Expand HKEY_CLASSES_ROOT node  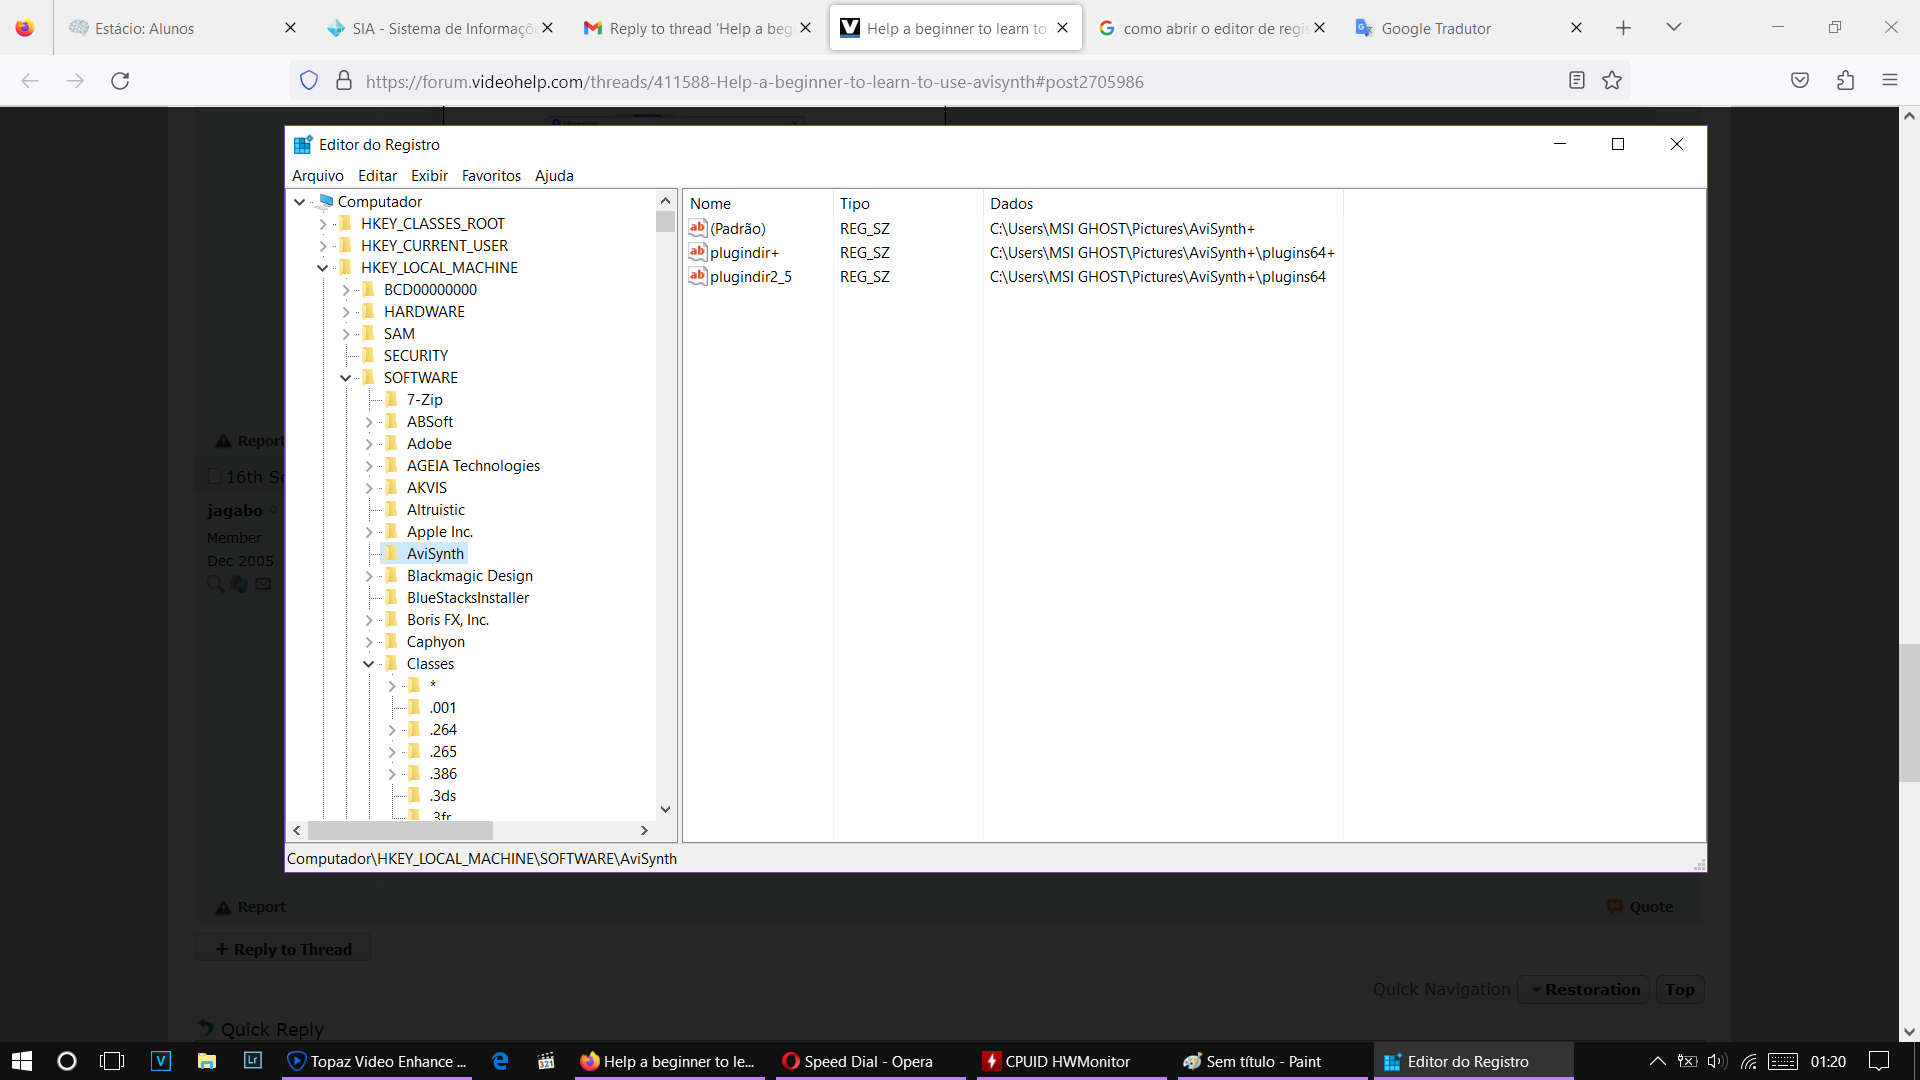pyautogui.click(x=322, y=224)
